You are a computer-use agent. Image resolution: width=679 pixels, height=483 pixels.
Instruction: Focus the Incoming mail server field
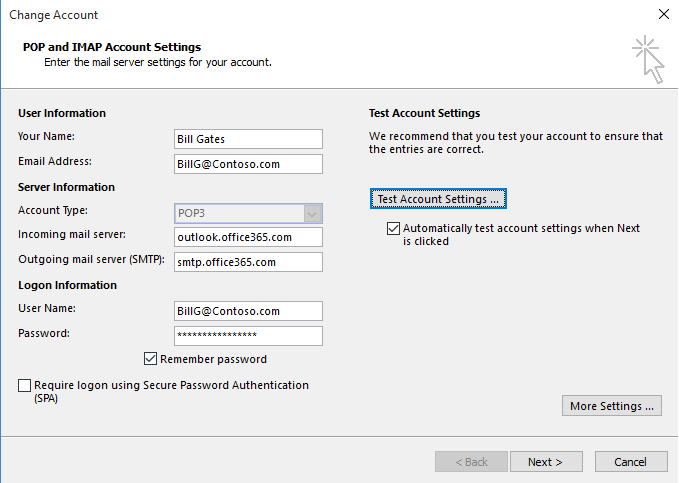[x=248, y=237]
